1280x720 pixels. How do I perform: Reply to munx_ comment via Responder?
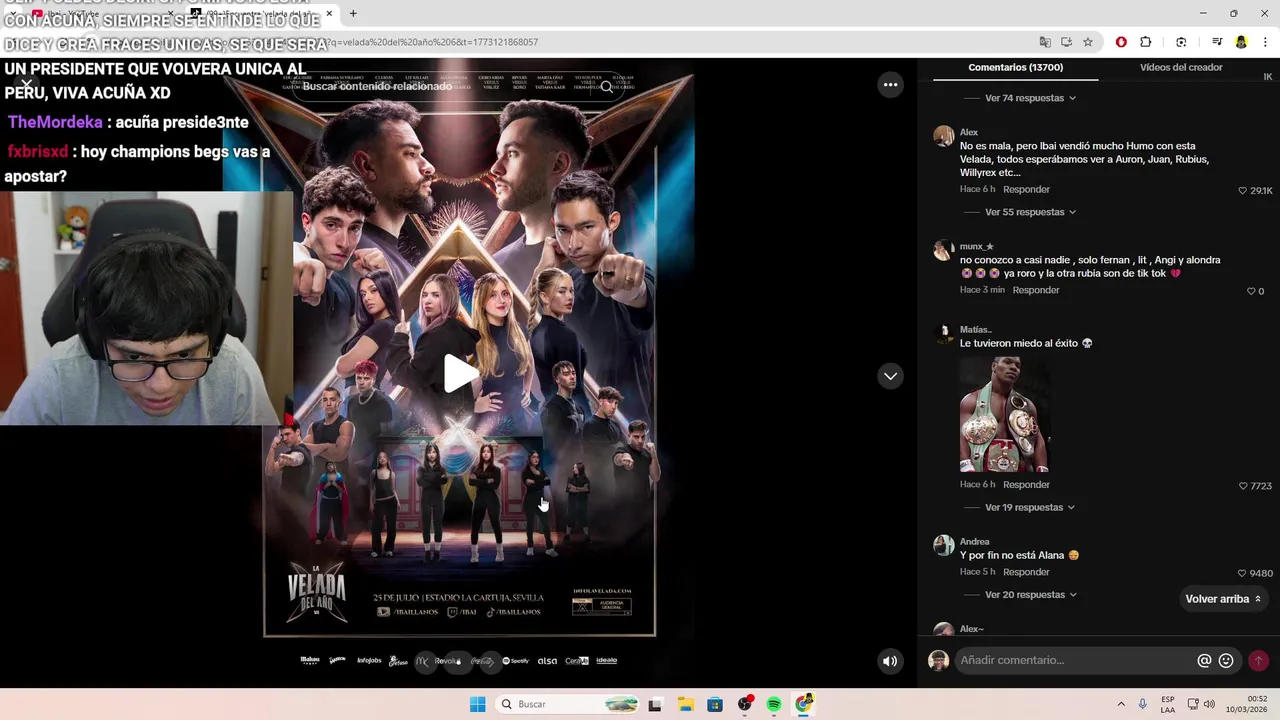coord(1035,290)
